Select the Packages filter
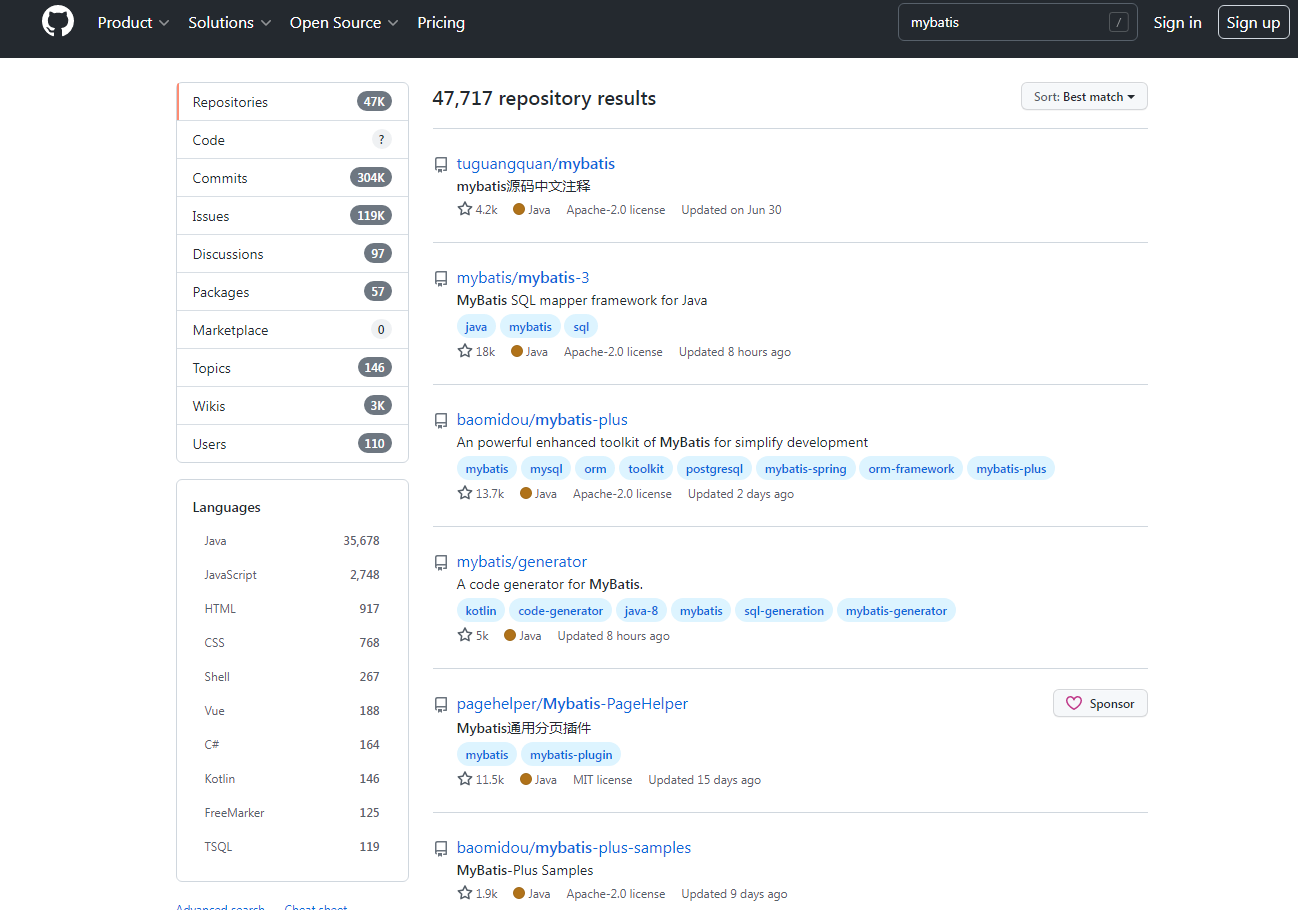The height and width of the screenshot is (910, 1298). pyautogui.click(x=292, y=292)
